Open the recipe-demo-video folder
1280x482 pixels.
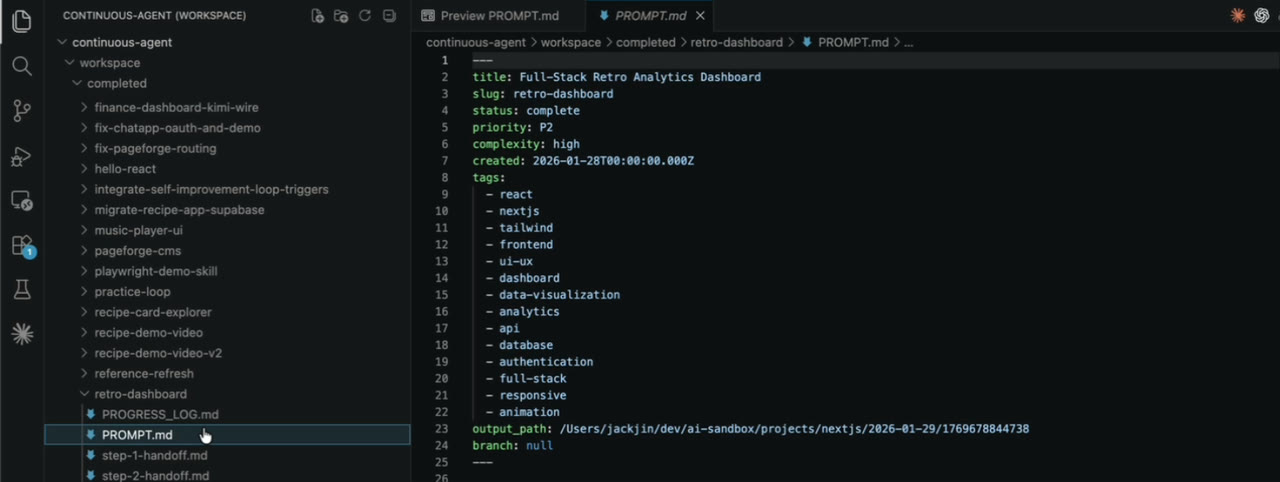pos(148,333)
